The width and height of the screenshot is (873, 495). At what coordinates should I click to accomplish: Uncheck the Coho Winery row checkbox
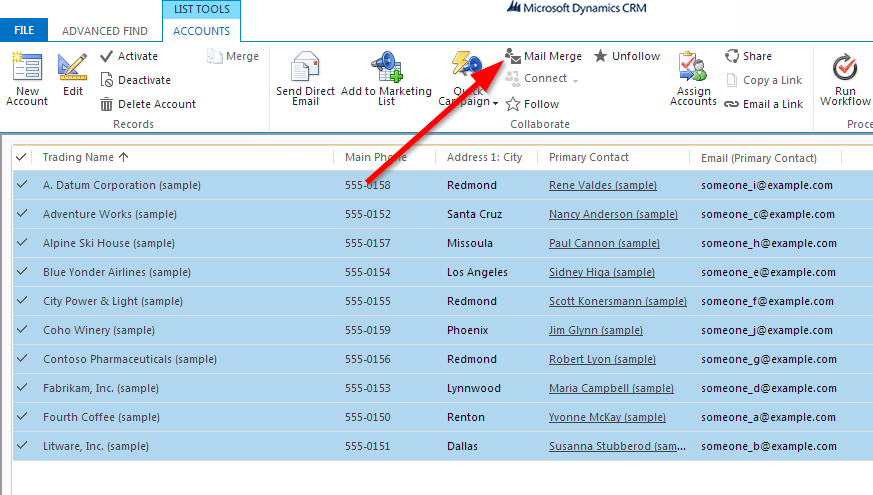click(x=22, y=329)
